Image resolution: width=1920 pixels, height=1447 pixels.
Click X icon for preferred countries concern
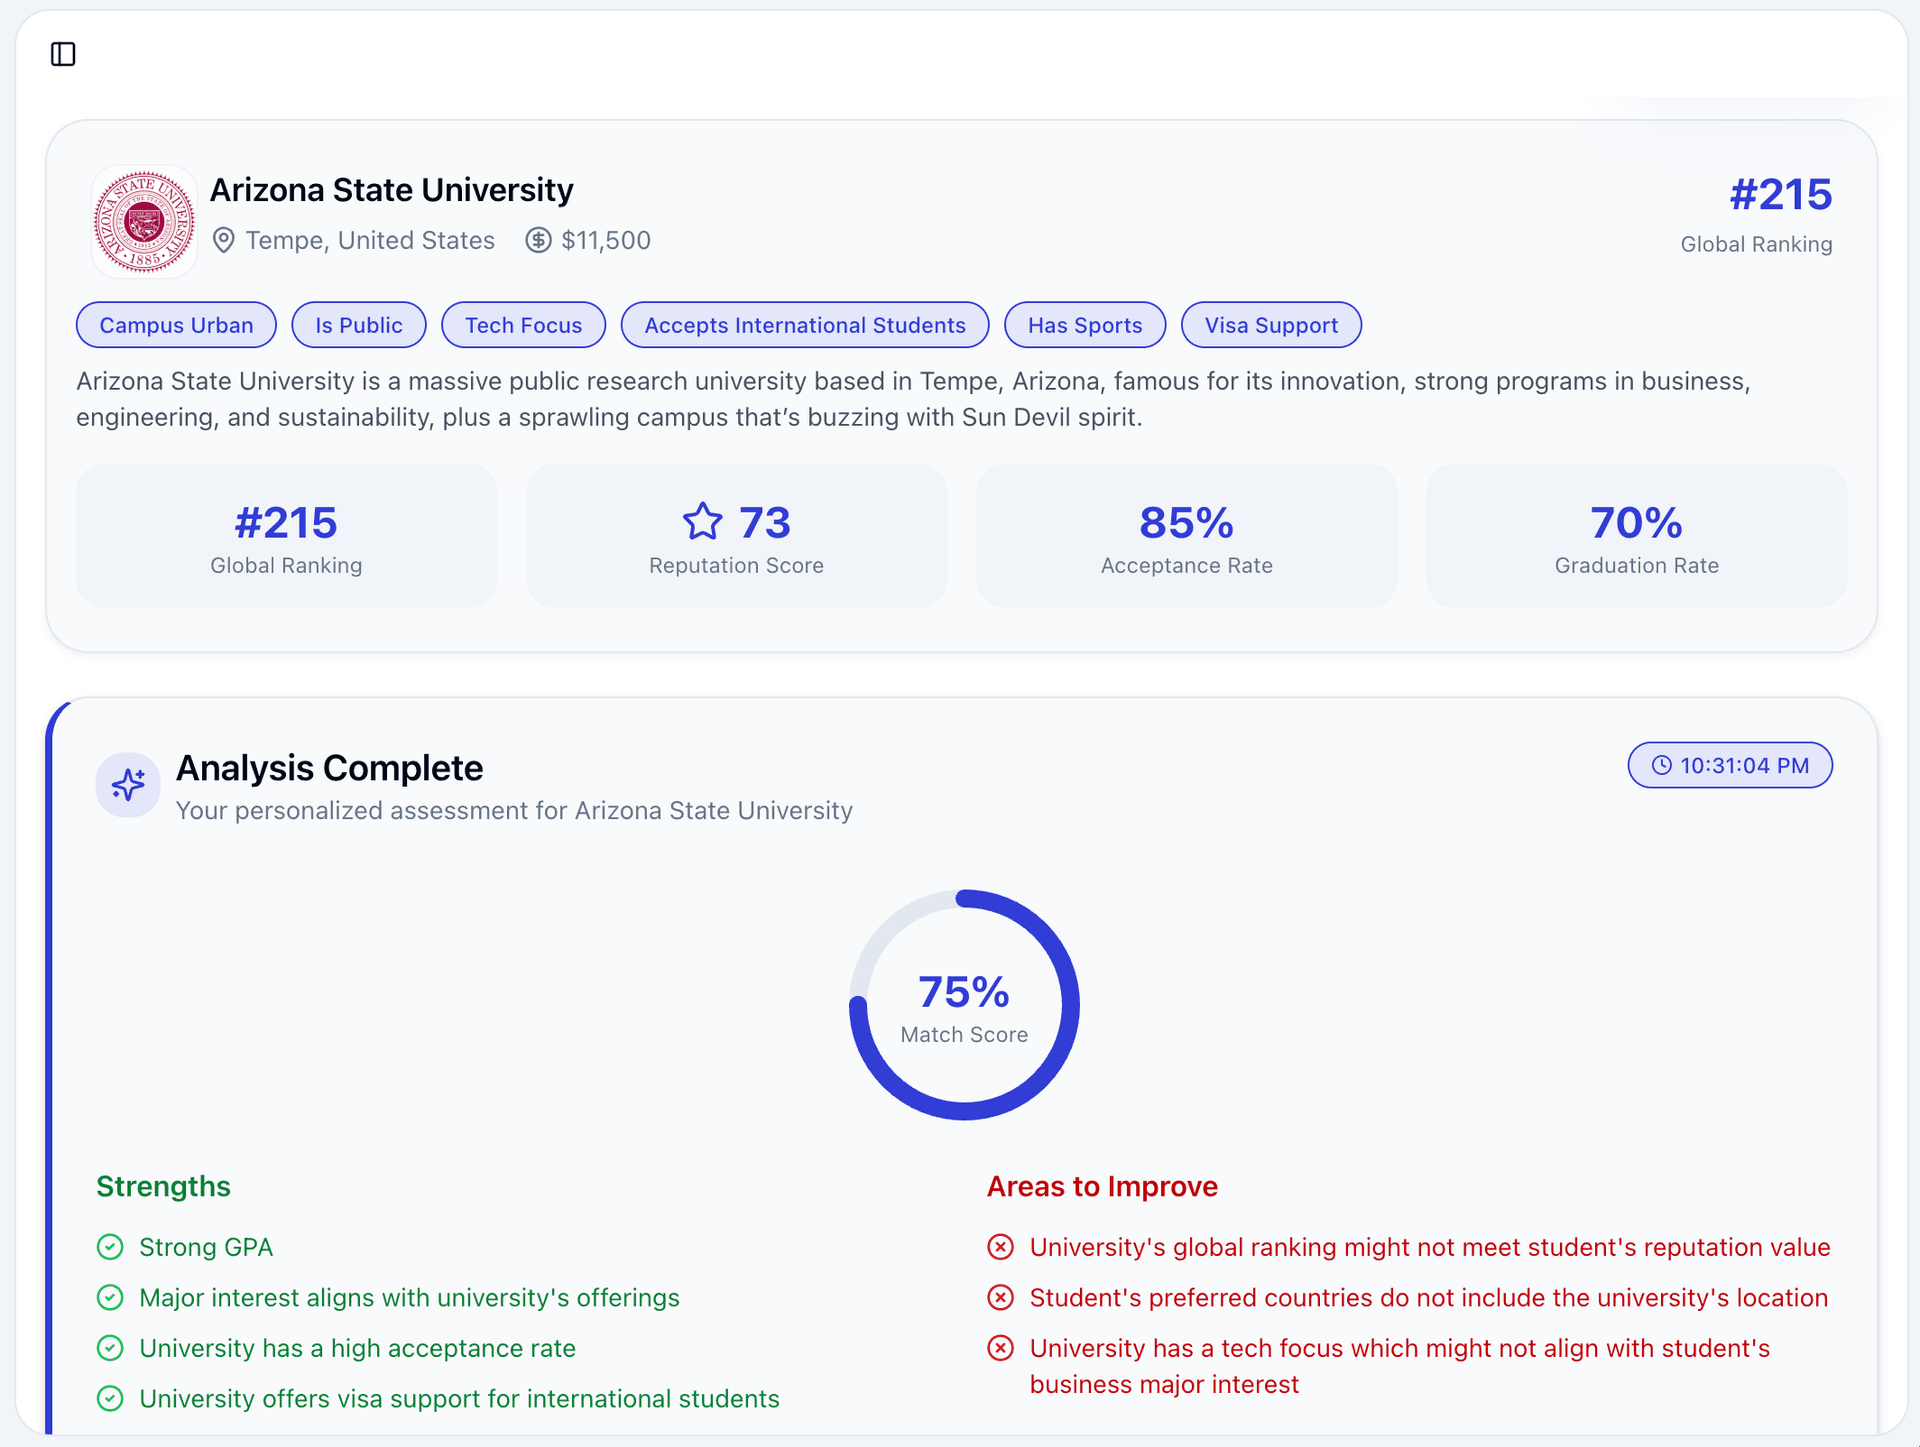[1001, 1298]
